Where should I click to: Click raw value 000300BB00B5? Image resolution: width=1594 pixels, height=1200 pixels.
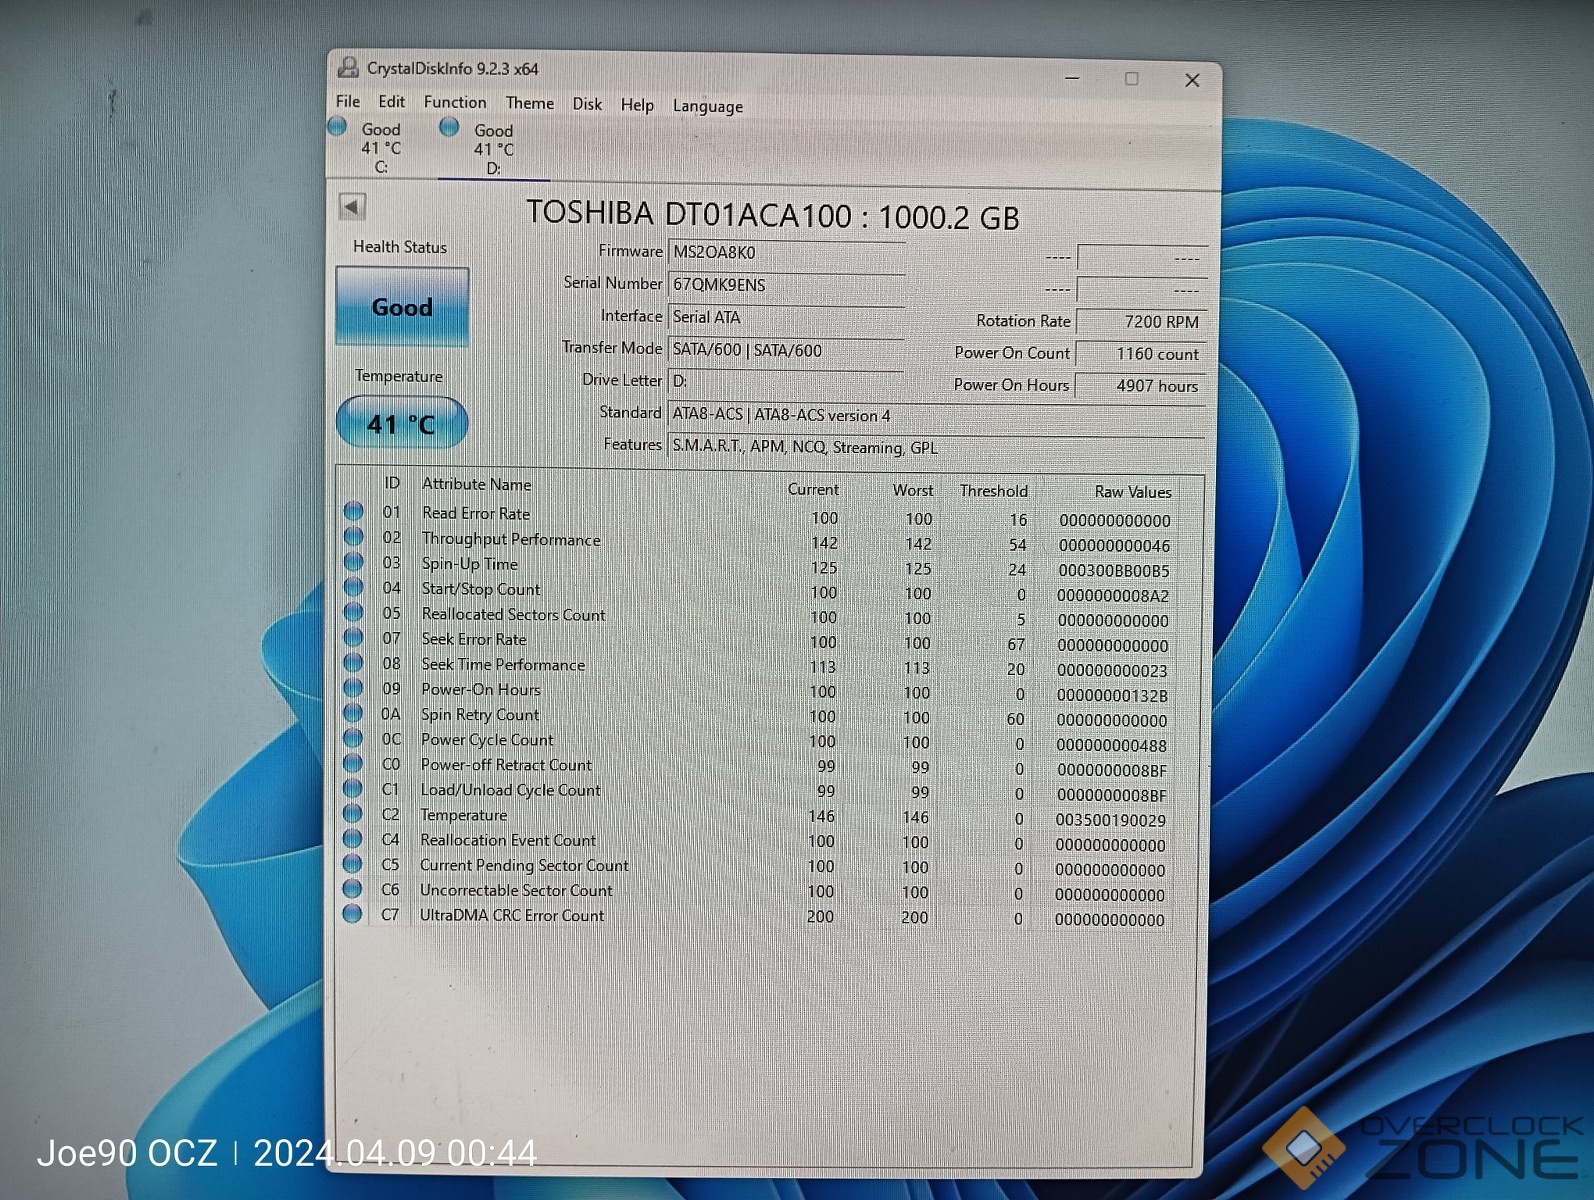click(1113, 571)
